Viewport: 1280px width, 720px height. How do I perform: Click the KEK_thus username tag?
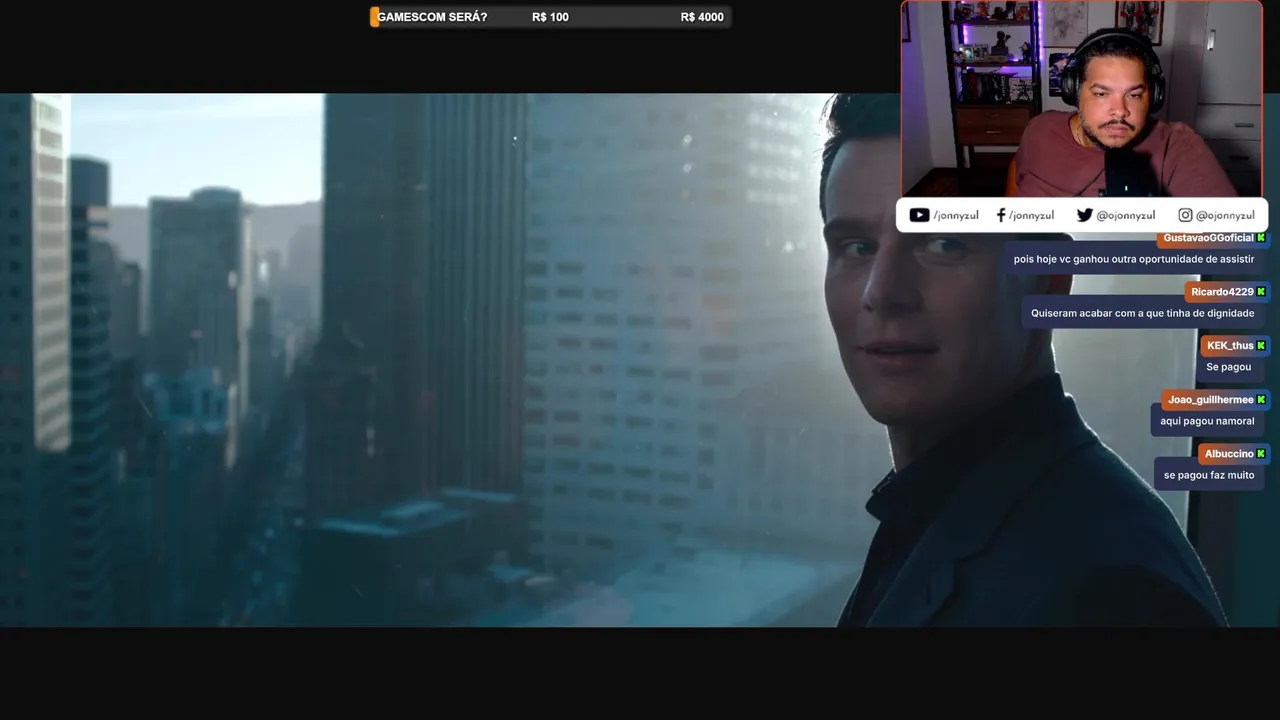point(1230,346)
